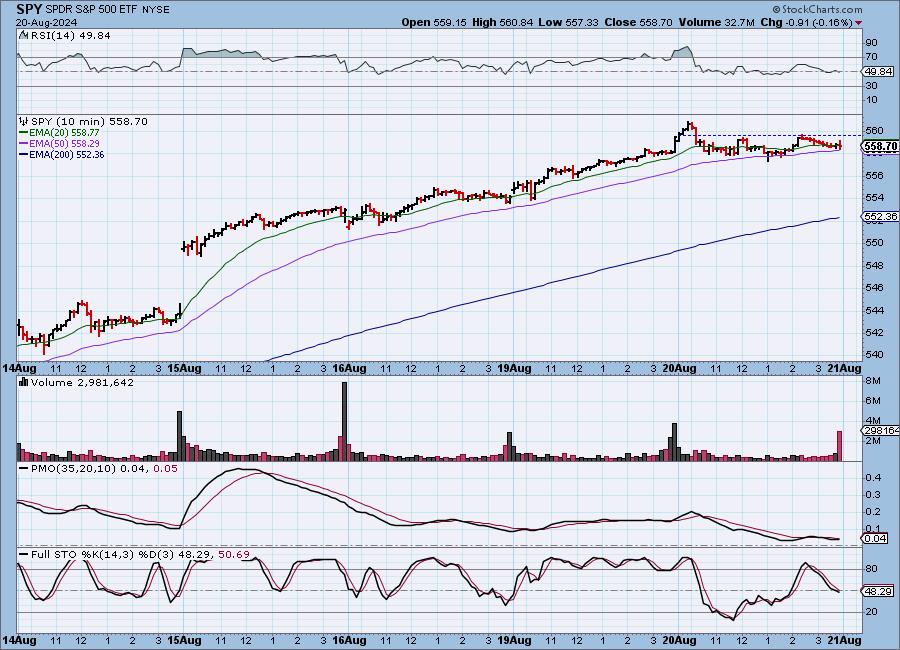Click the 'Open 559.15' value

[x=434, y=22]
